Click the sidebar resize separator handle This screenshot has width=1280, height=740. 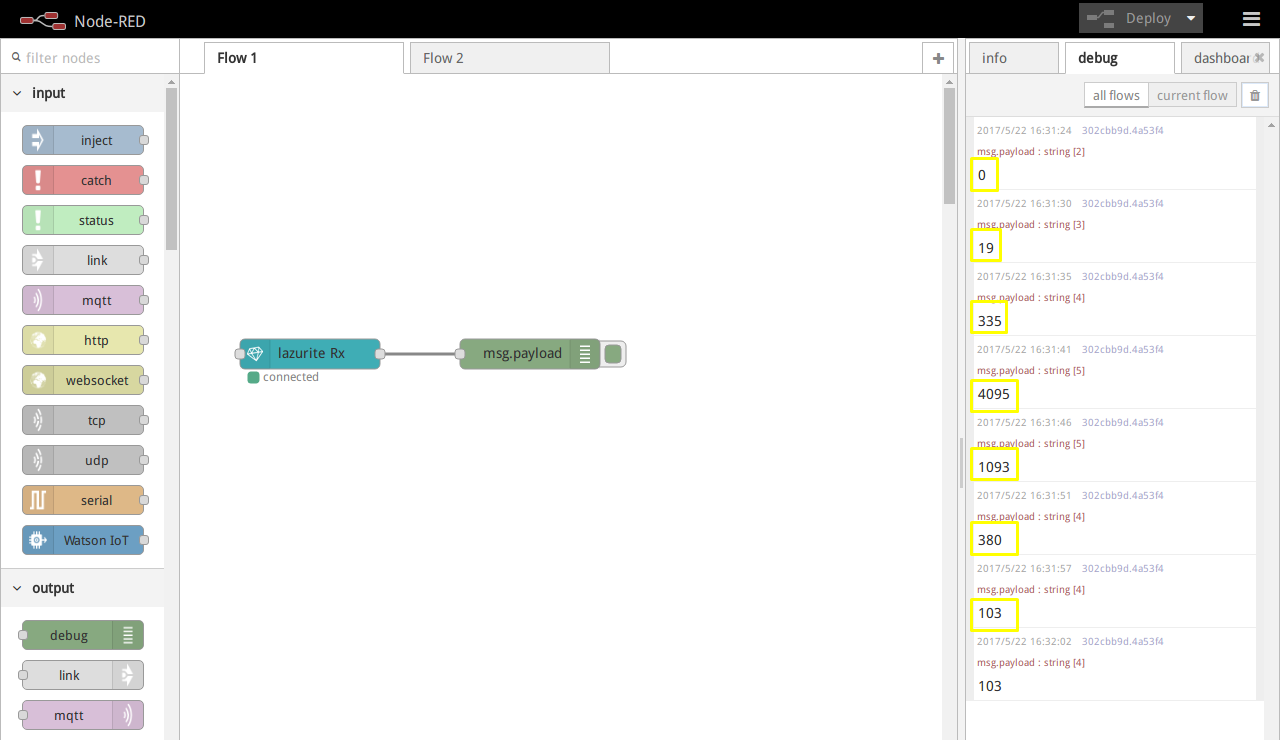click(x=961, y=462)
